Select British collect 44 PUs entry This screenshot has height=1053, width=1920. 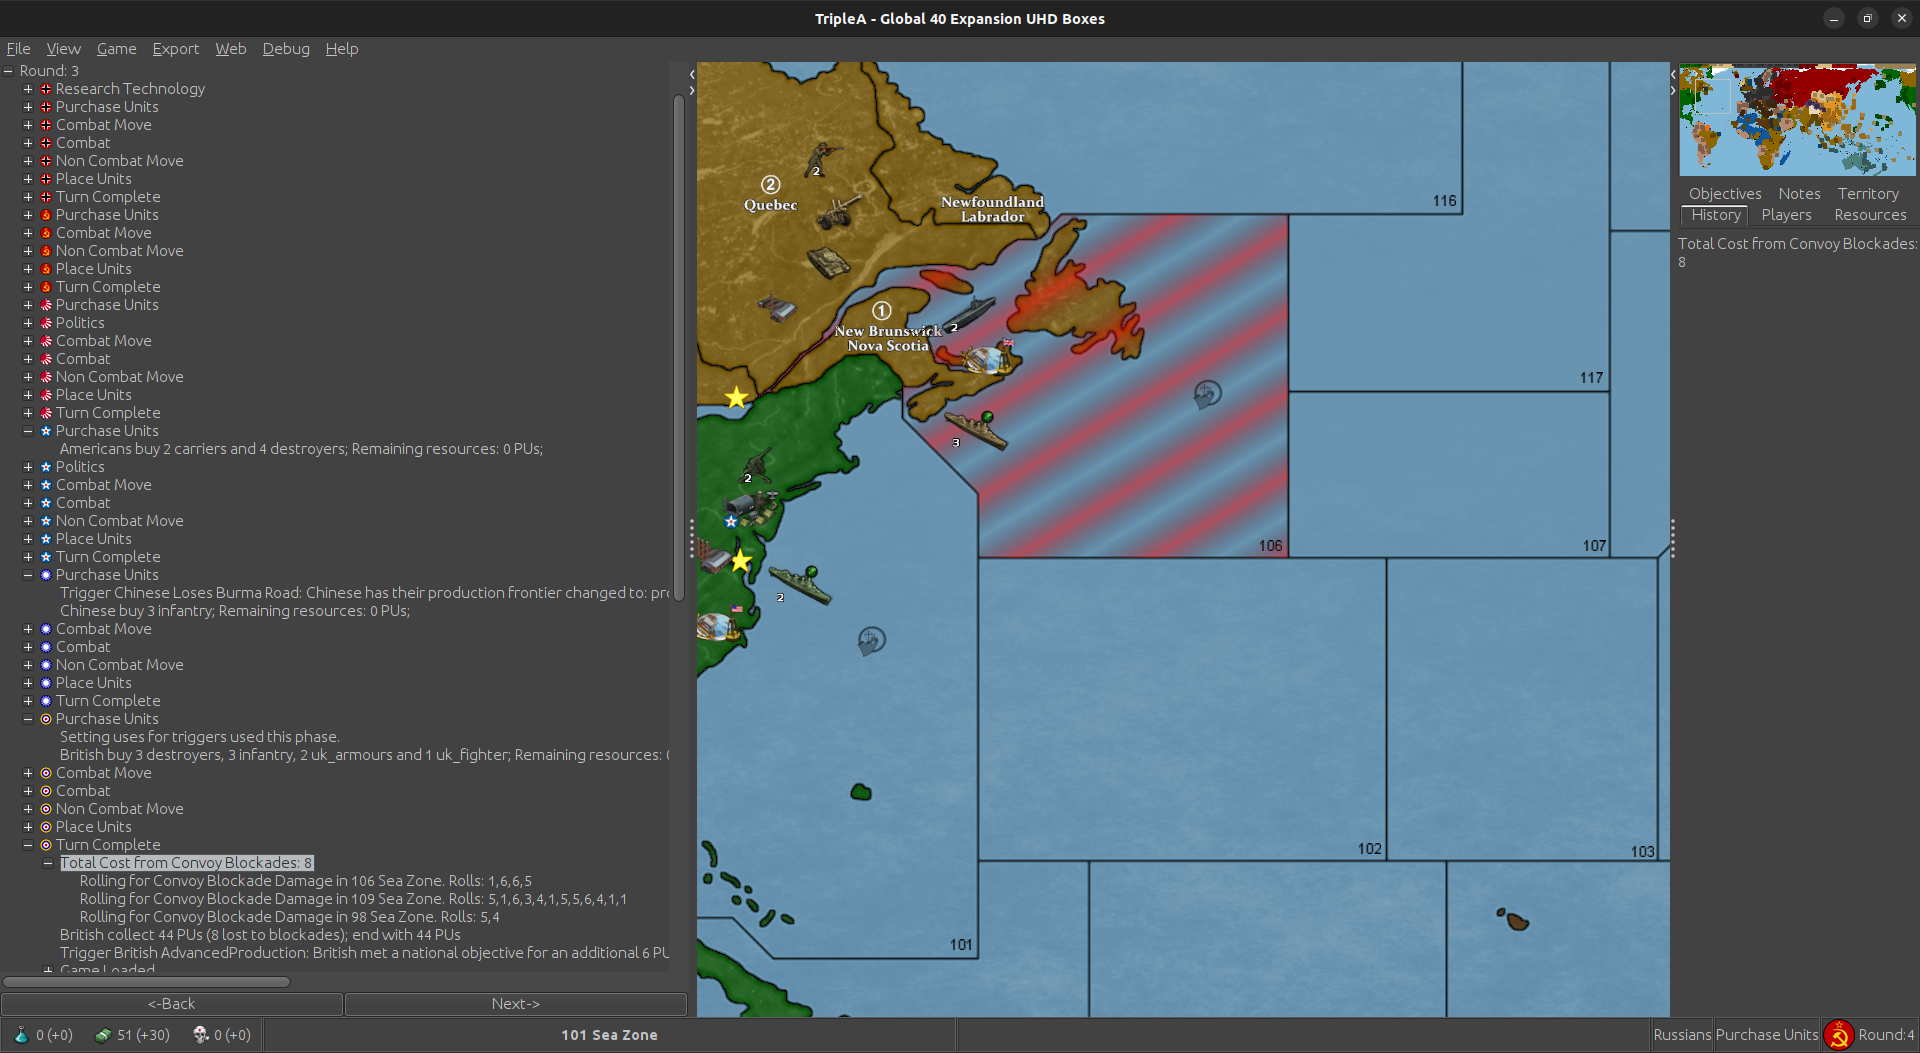pyautogui.click(x=260, y=935)
